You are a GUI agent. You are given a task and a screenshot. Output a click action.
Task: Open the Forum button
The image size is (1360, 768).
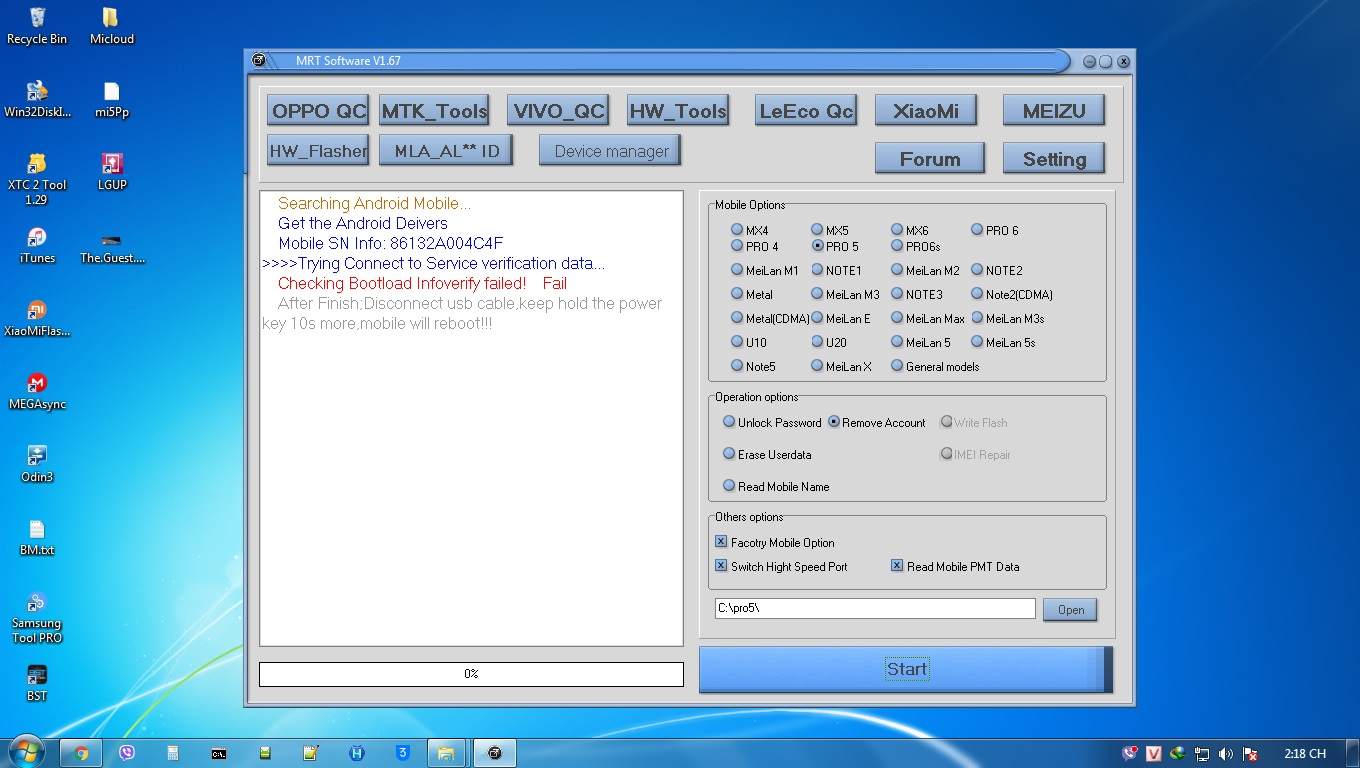930,158
